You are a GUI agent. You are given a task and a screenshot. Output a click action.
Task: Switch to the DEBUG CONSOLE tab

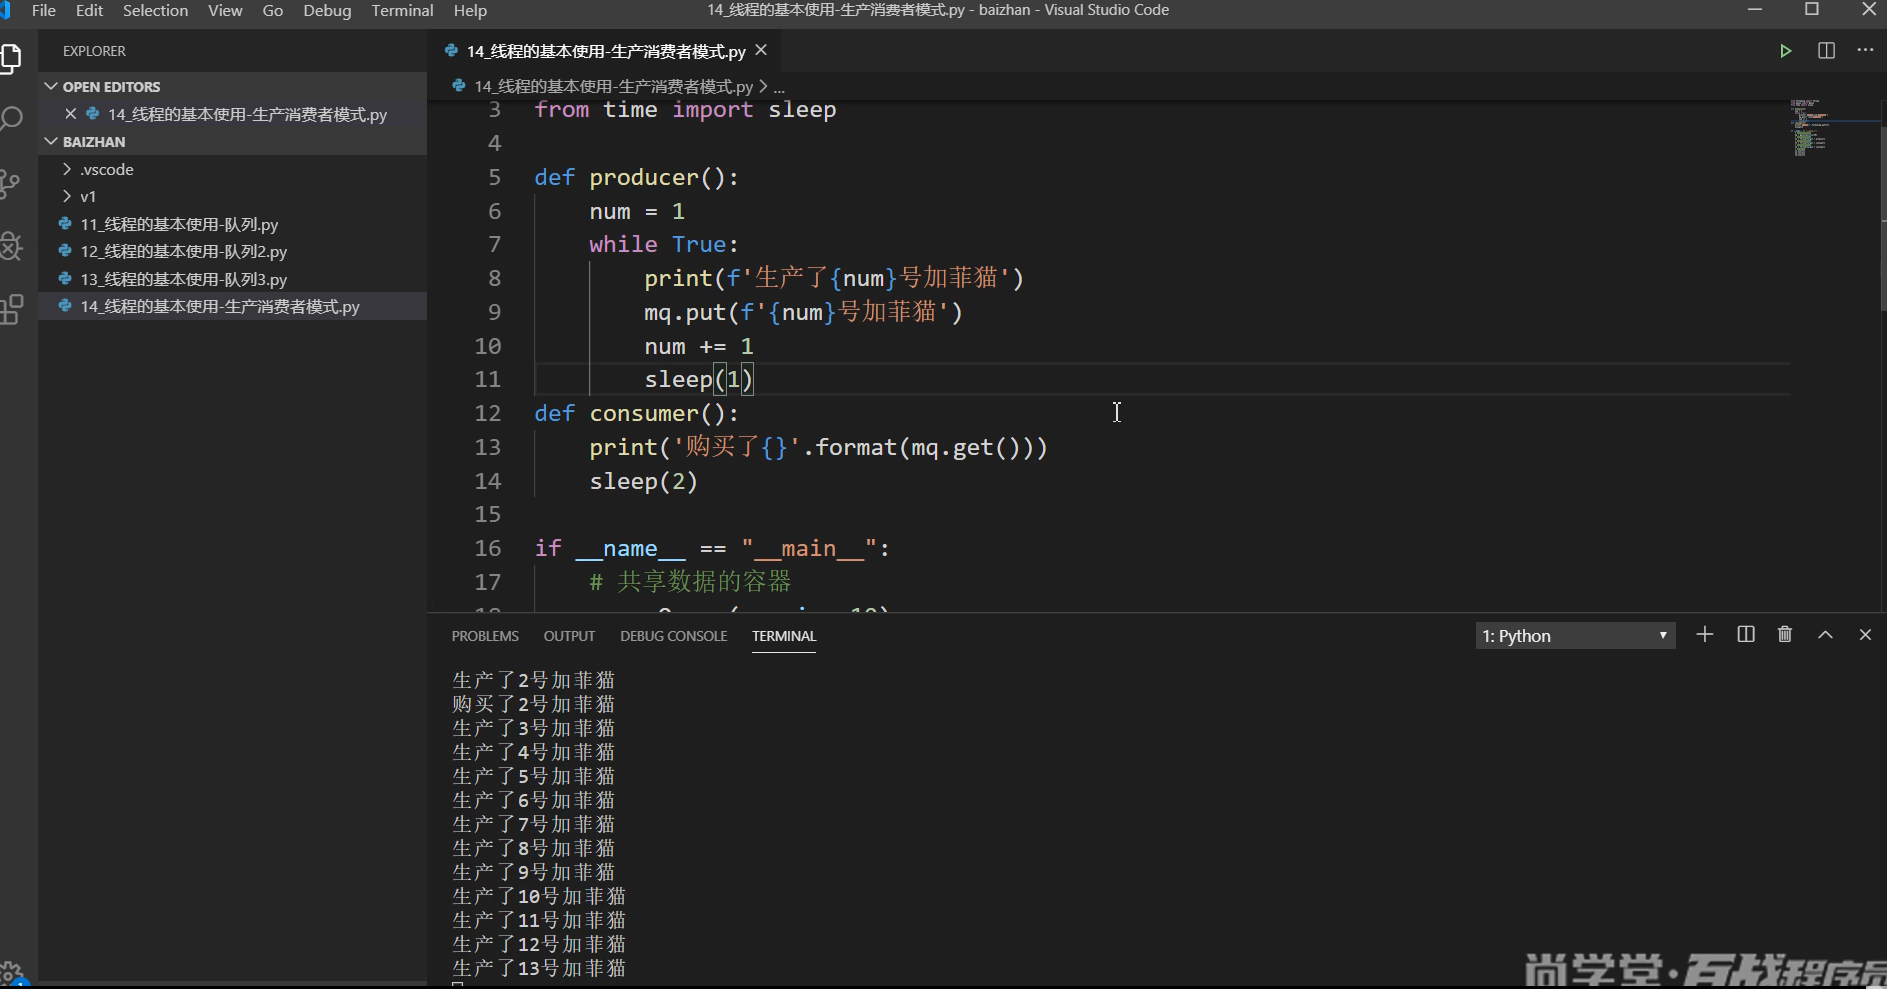(x=673, y=636)
